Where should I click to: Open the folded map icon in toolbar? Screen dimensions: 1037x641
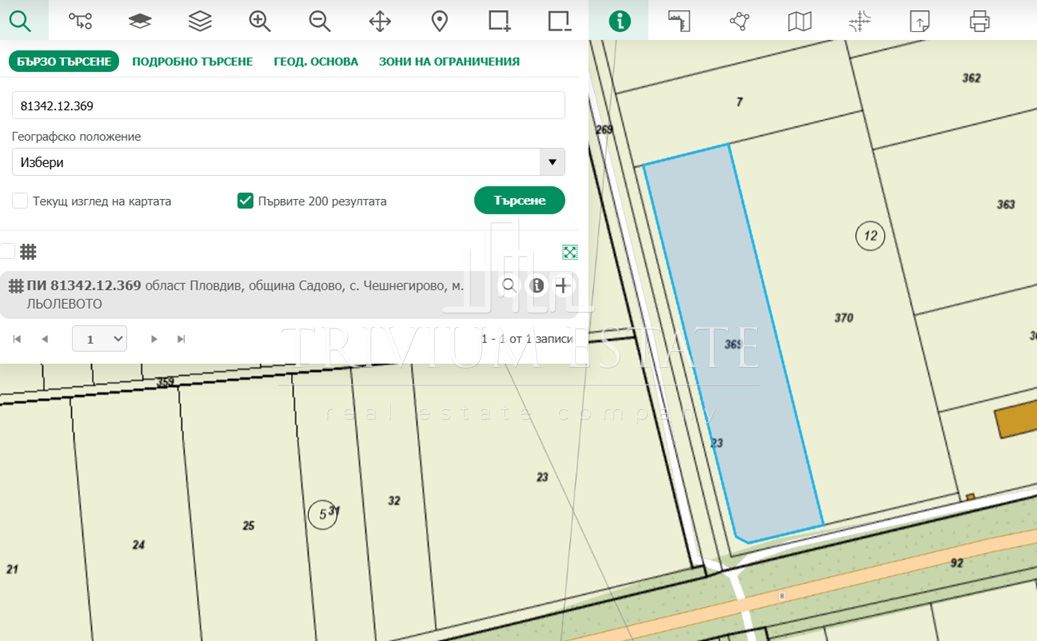point(800,20)
